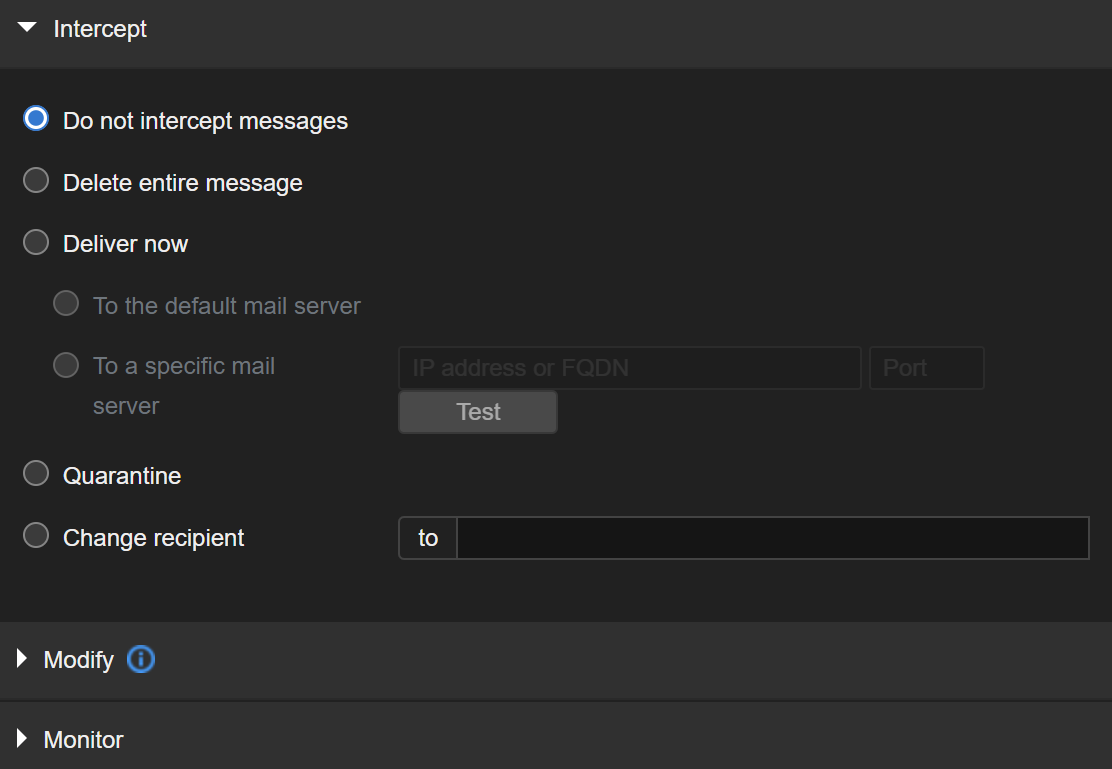The width and height of the screenshot is (1112, 769).
Task: Expand the Modify section triangle
Action: pyautogui.click(x=22, y=660)
